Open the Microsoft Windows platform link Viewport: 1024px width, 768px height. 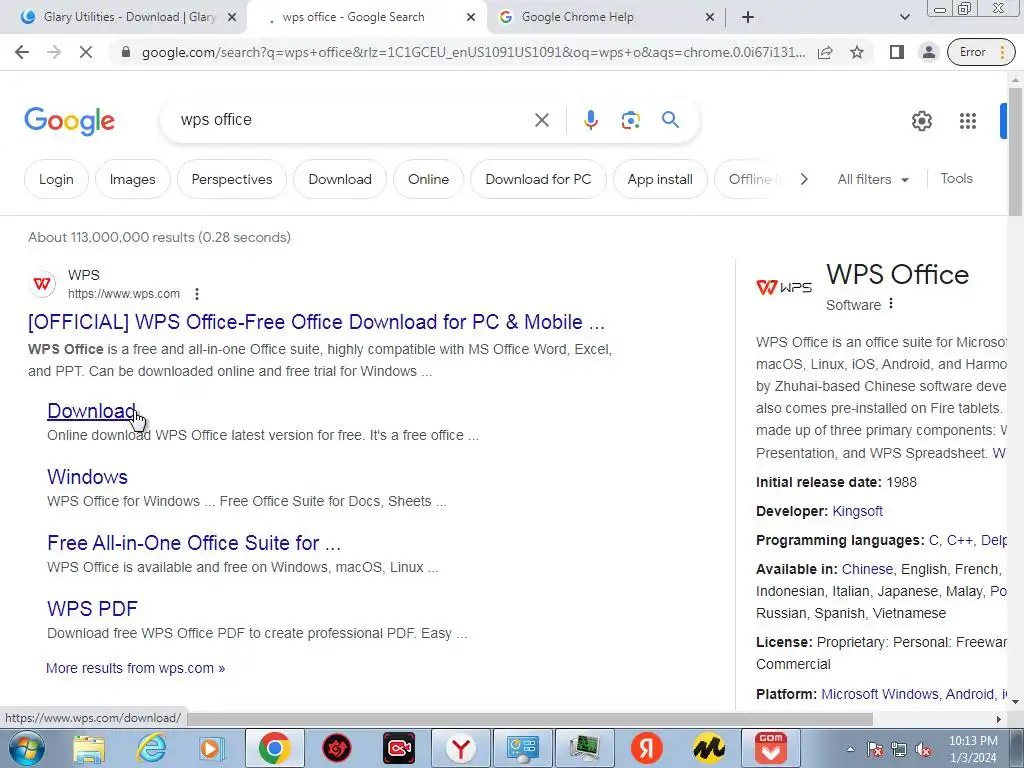(x=879, y=694)
